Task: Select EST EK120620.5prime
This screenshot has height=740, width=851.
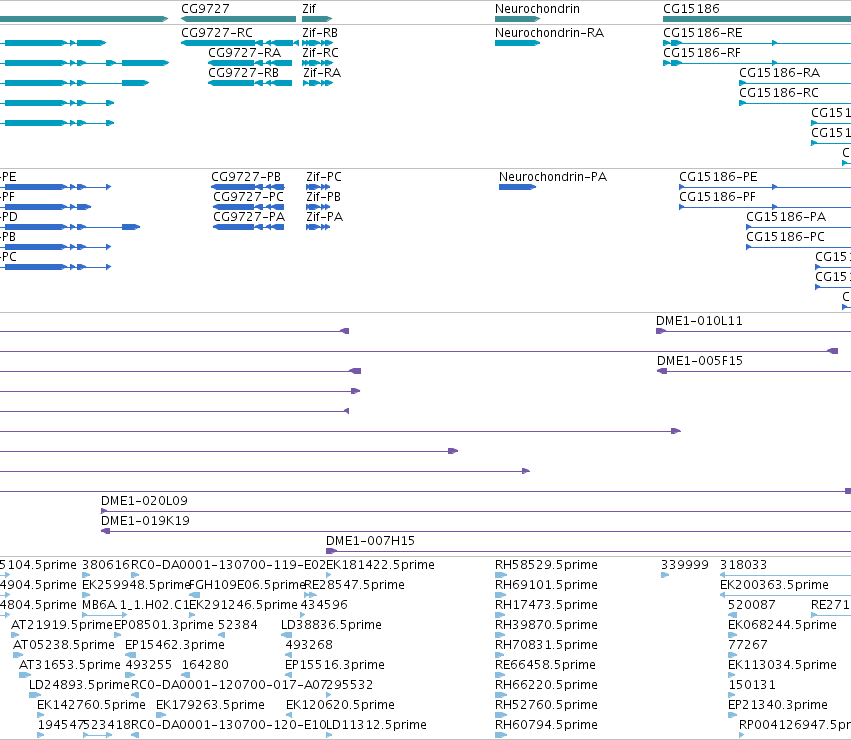Action: point(340,705)
